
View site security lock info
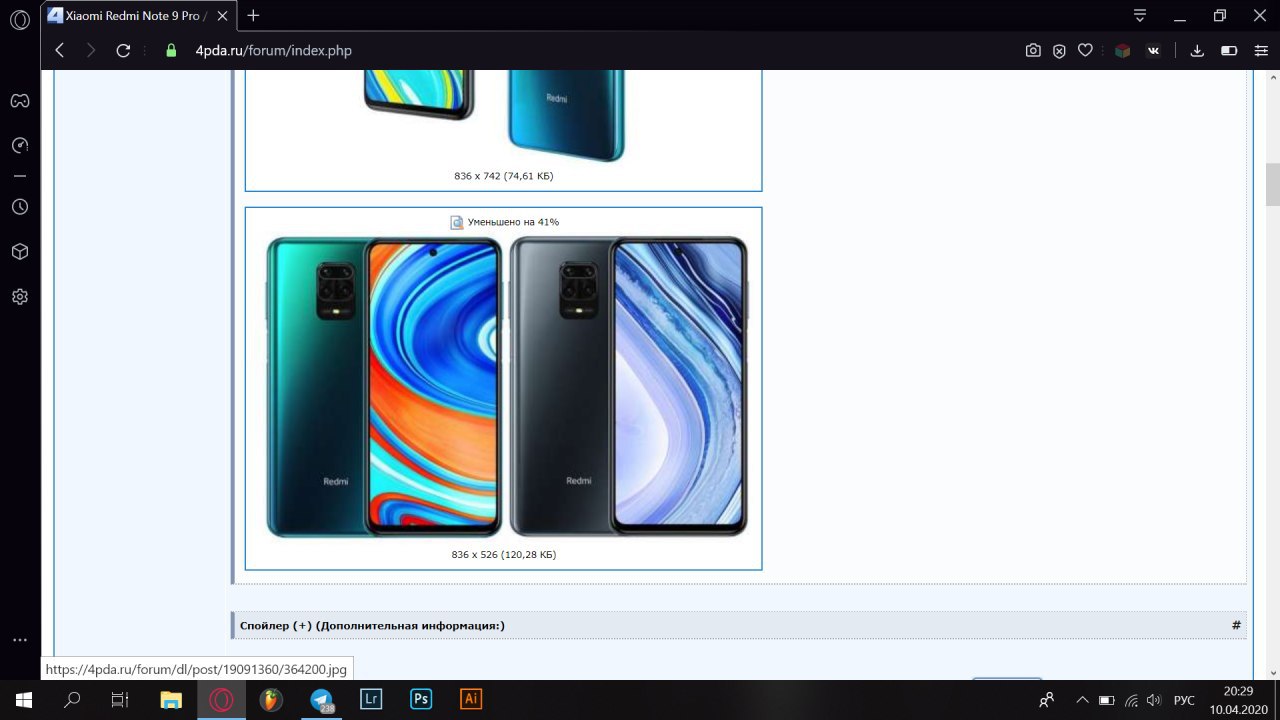coord(171,50)
